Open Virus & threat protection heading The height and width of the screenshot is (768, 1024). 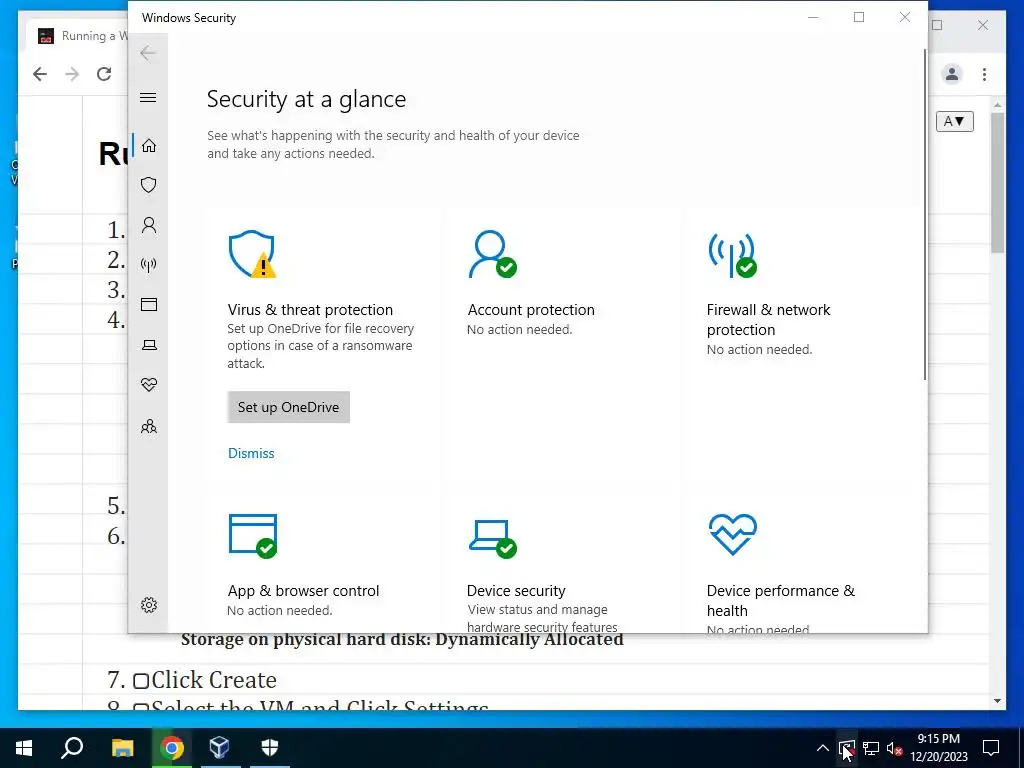click(x=310, y=310)
